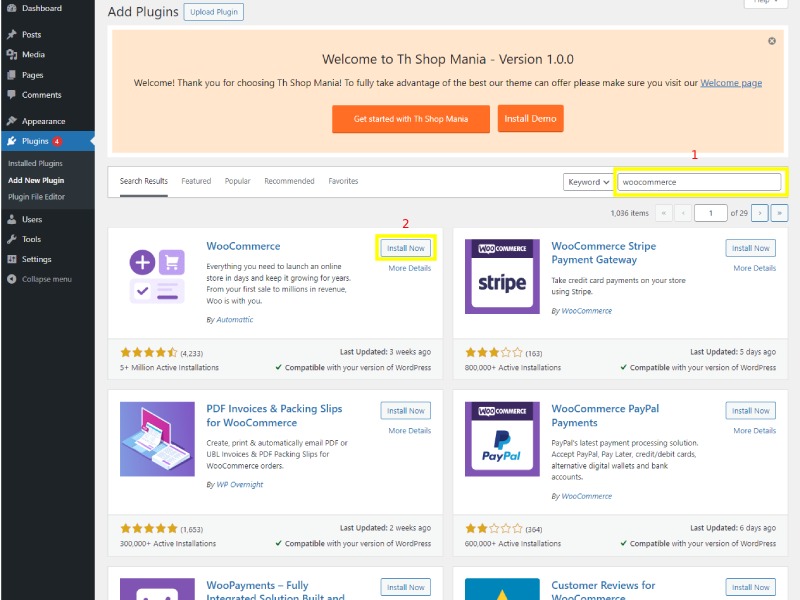Dismiss the Th Shop Mania welcome notice

[x=772, y=41]
